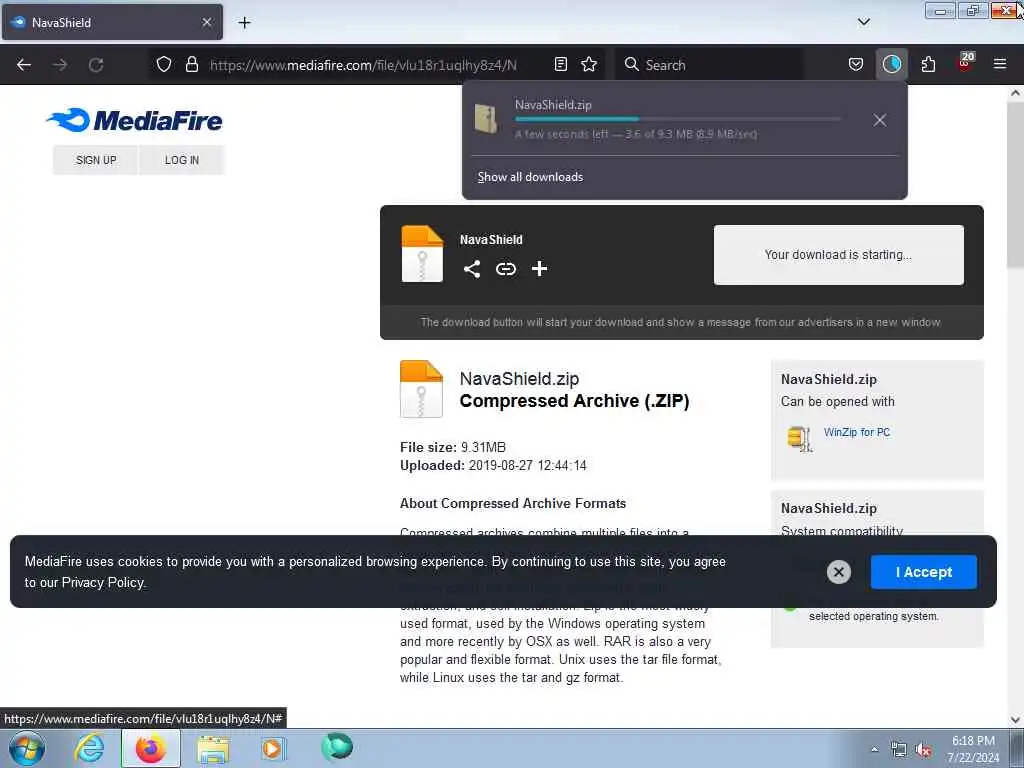Viewport: 1024px width, 768px height.
Task: Click the I Accept cookies button
Action: pyautogui.click(x=923, y=572)
